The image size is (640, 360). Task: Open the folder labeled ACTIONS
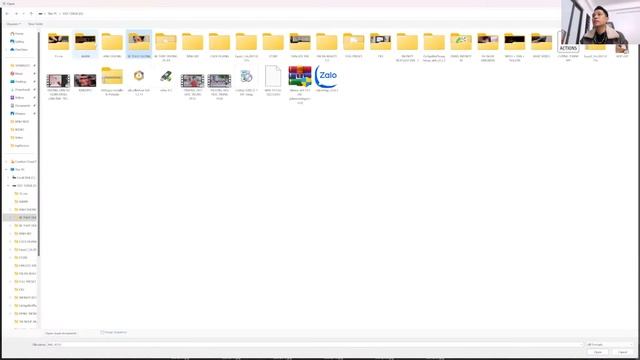click(x=568, y=46)
